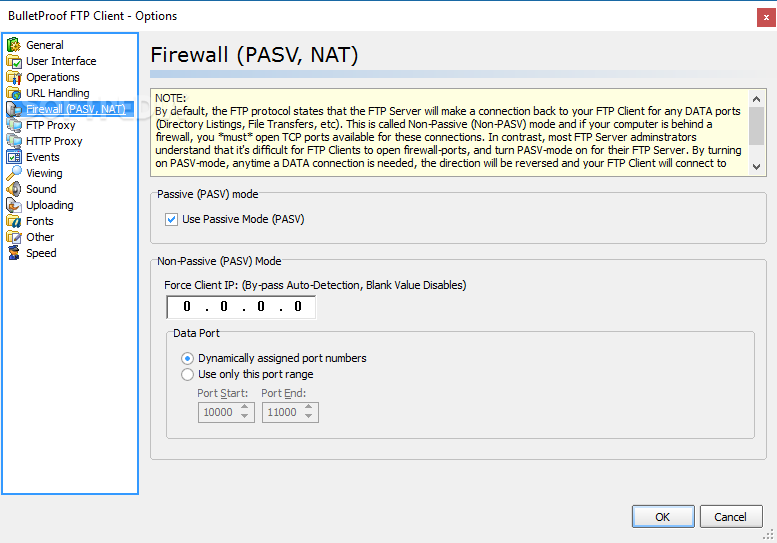777x543 pixels.
Task: Click the note scrollbar thumb
Action: [756, 126]
